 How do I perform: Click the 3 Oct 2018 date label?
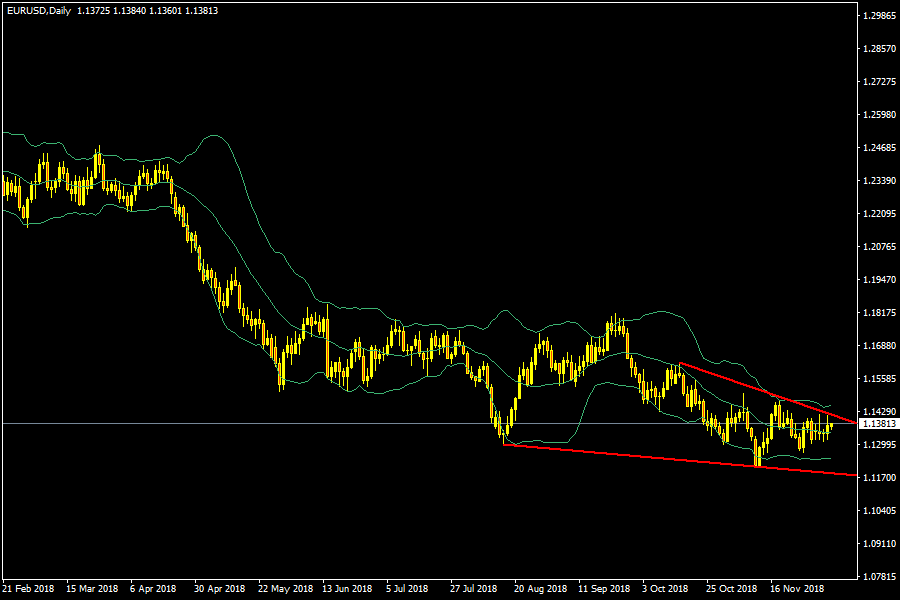pos(665,588)
